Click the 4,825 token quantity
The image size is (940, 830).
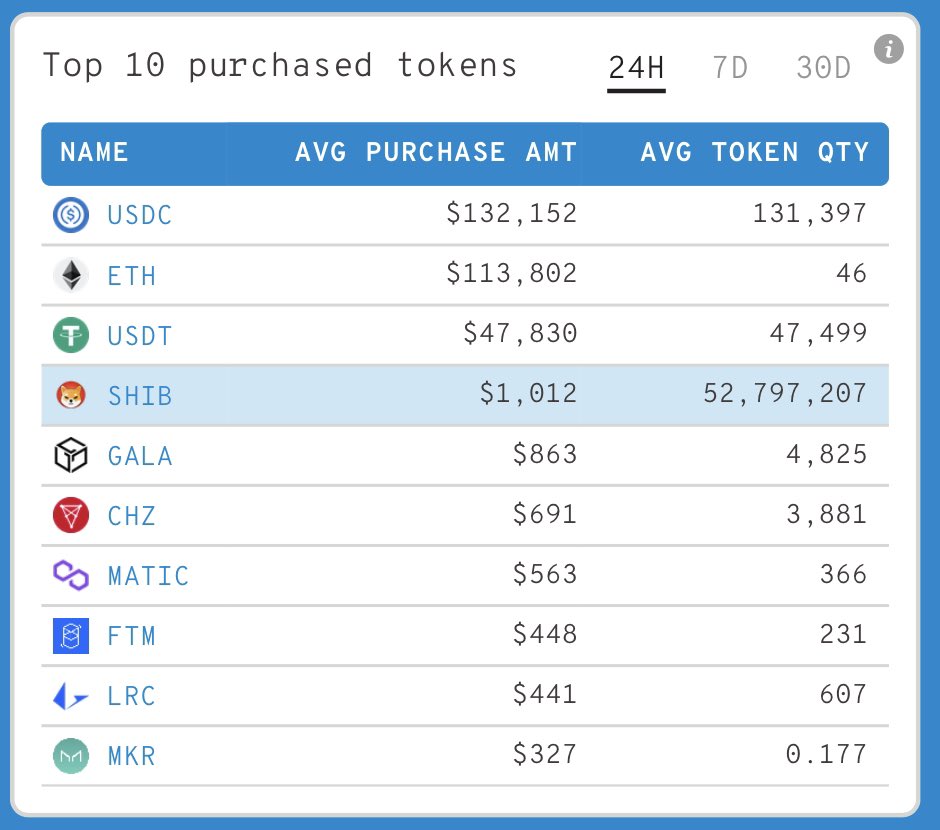pyautogui.click(x=826, y=454)
